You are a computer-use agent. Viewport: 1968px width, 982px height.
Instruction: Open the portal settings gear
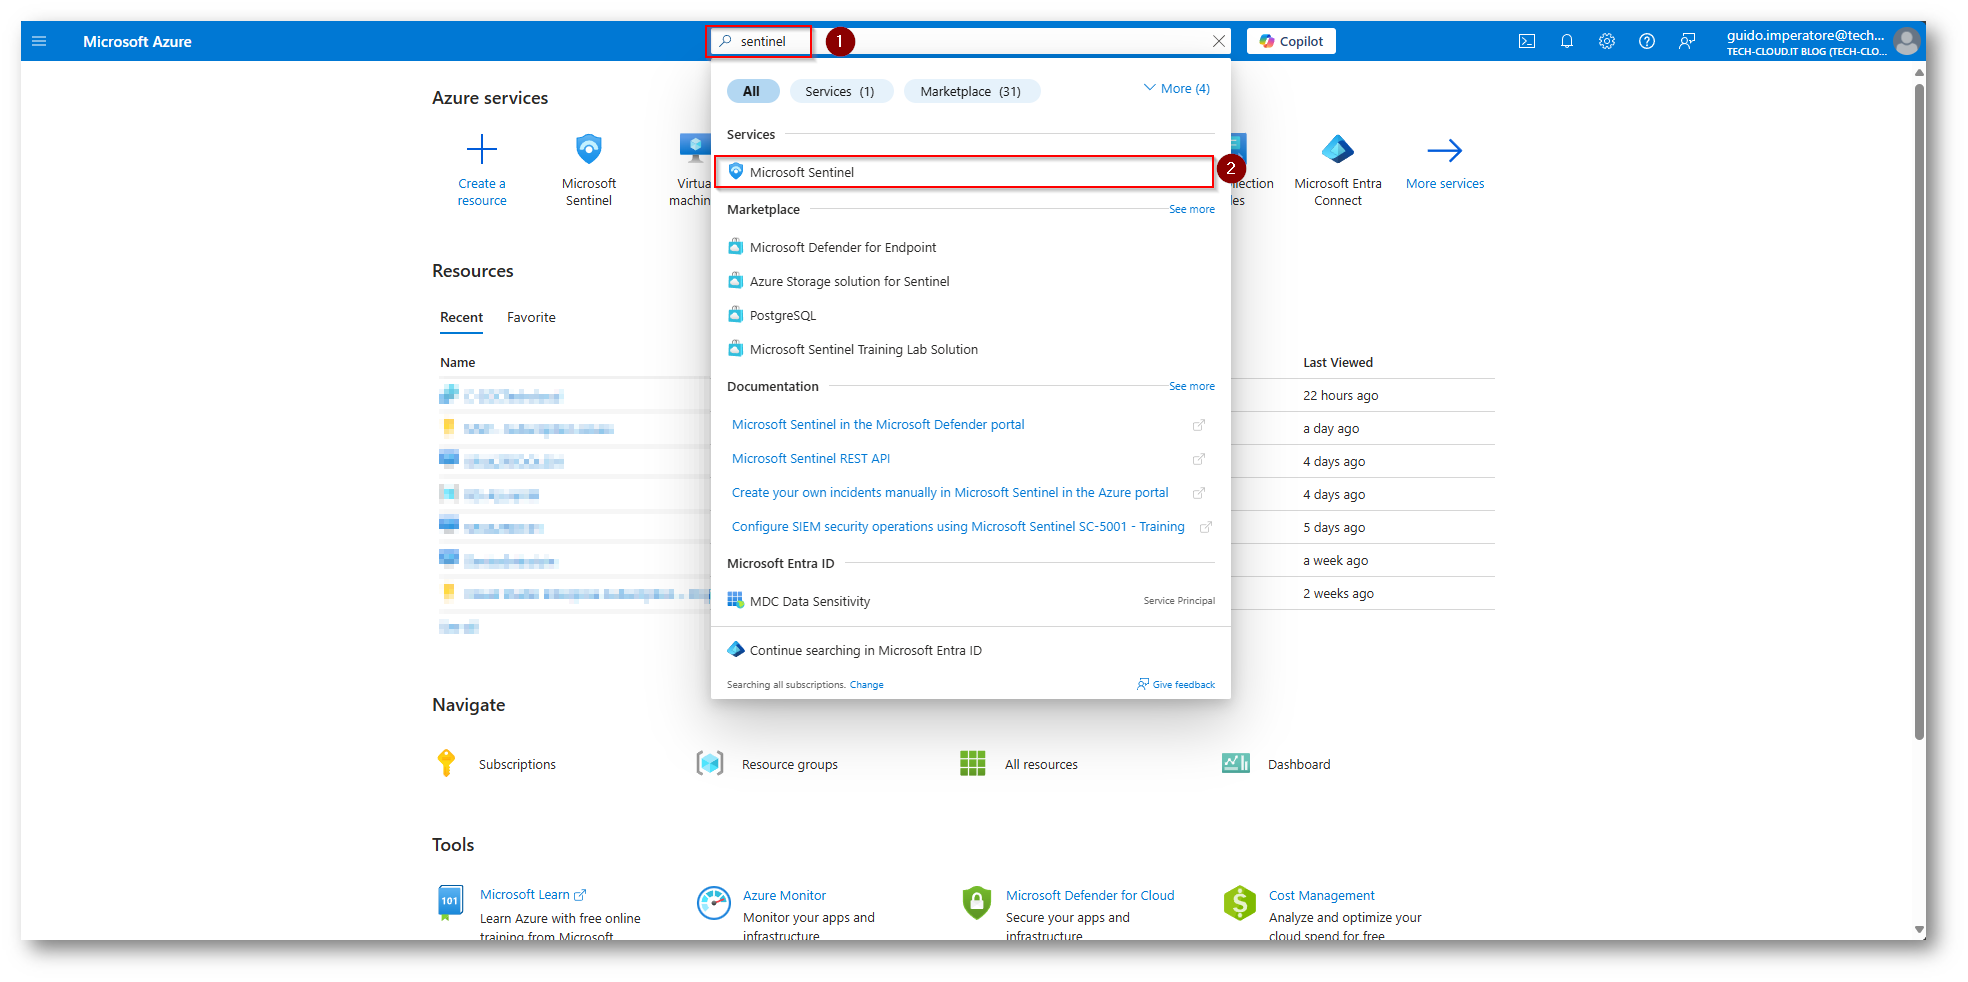1607,41
